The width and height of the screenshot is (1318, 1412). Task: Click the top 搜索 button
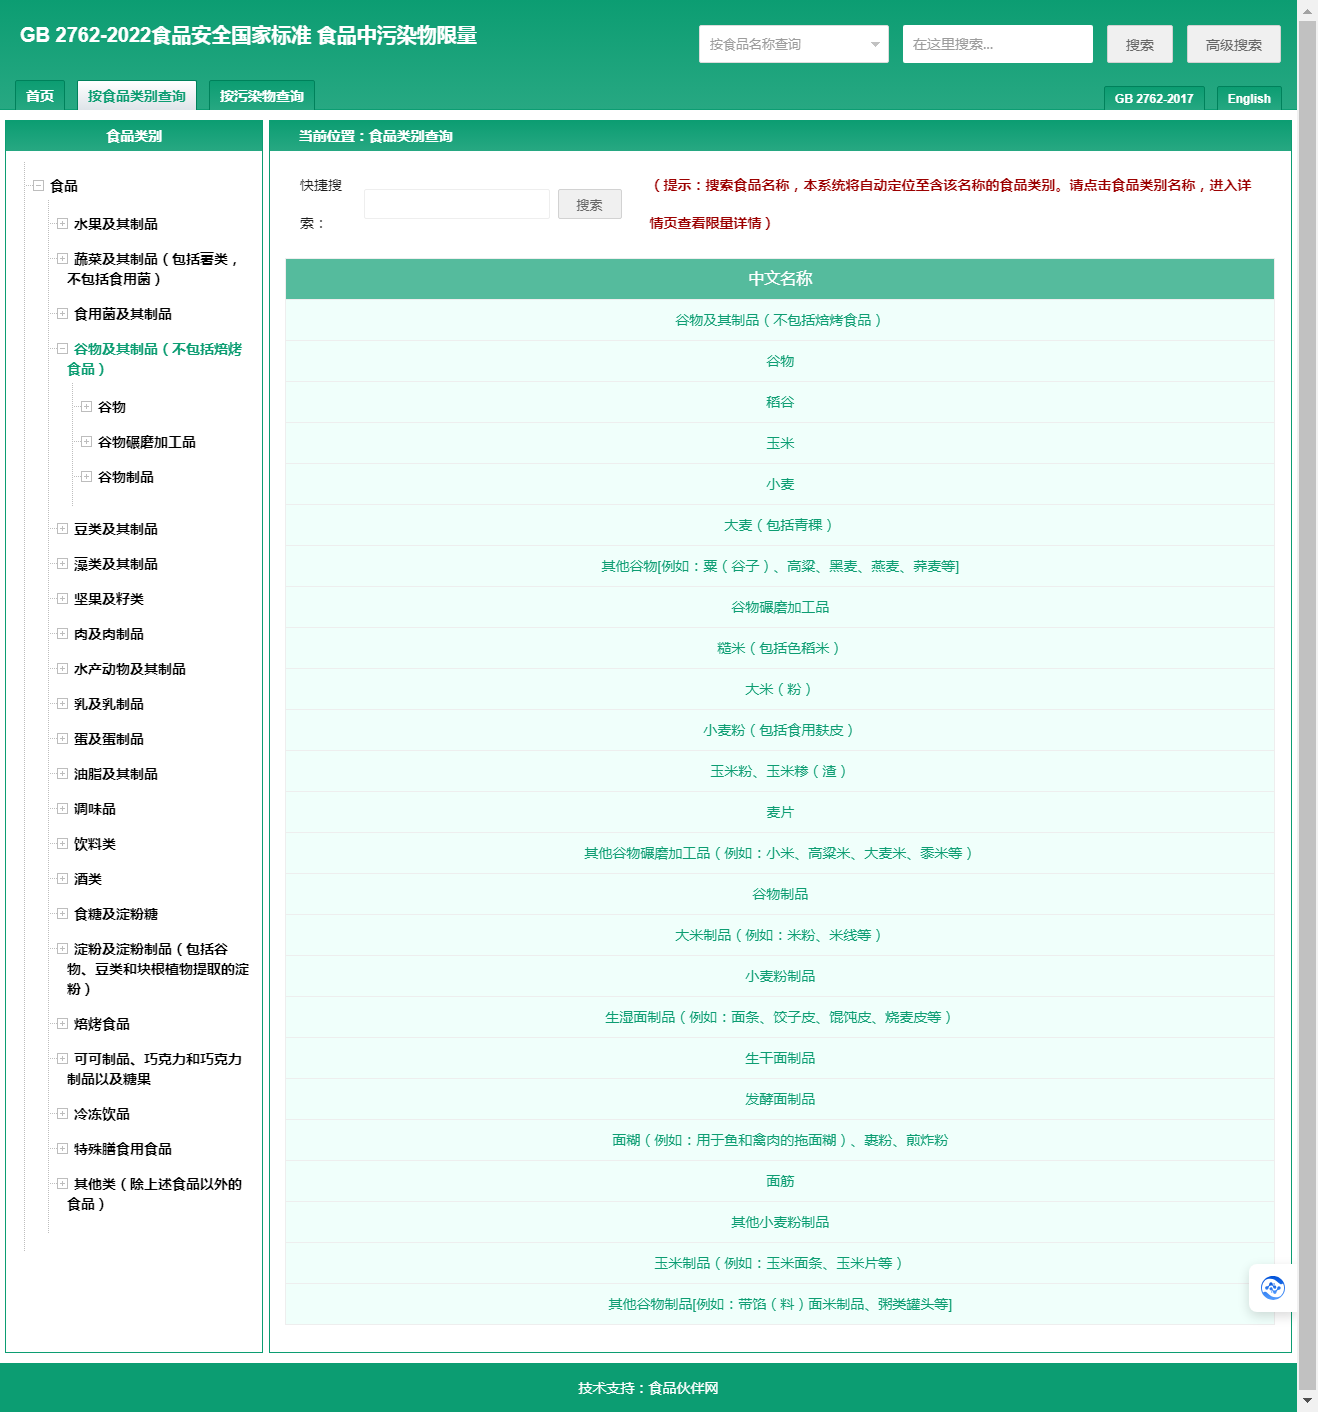coord(1140,44)
